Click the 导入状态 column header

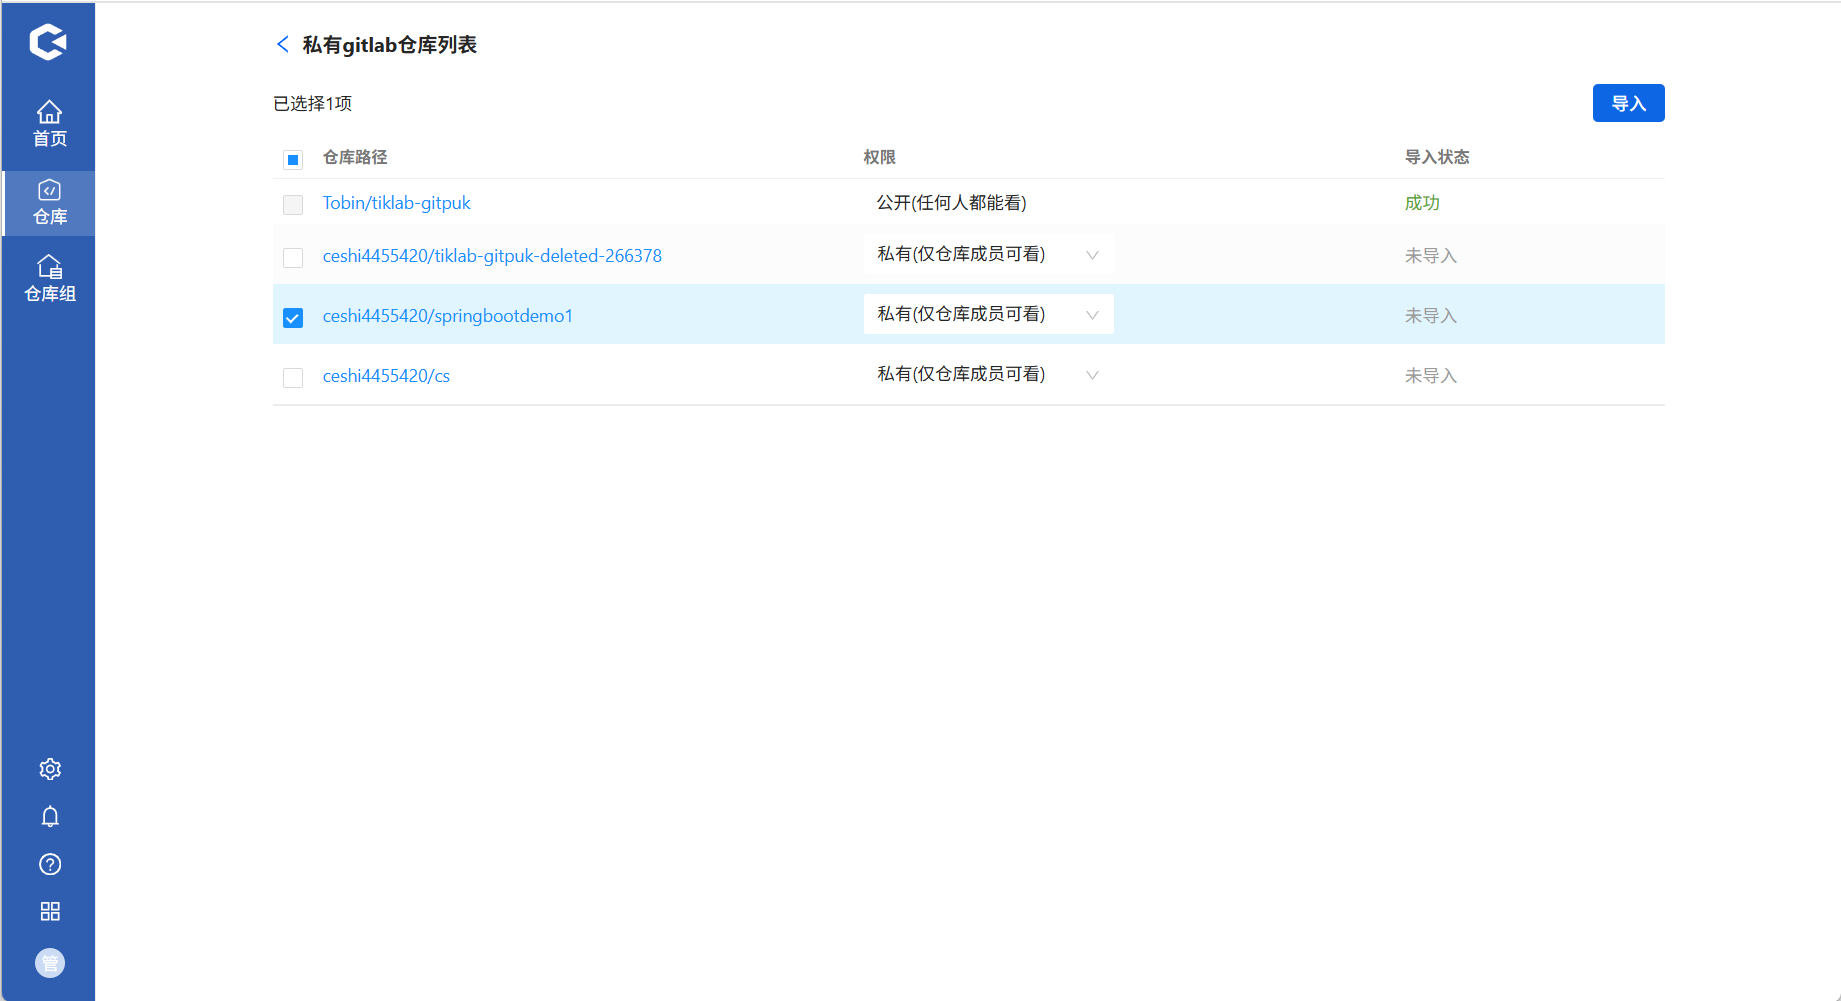pos(1437,157)
